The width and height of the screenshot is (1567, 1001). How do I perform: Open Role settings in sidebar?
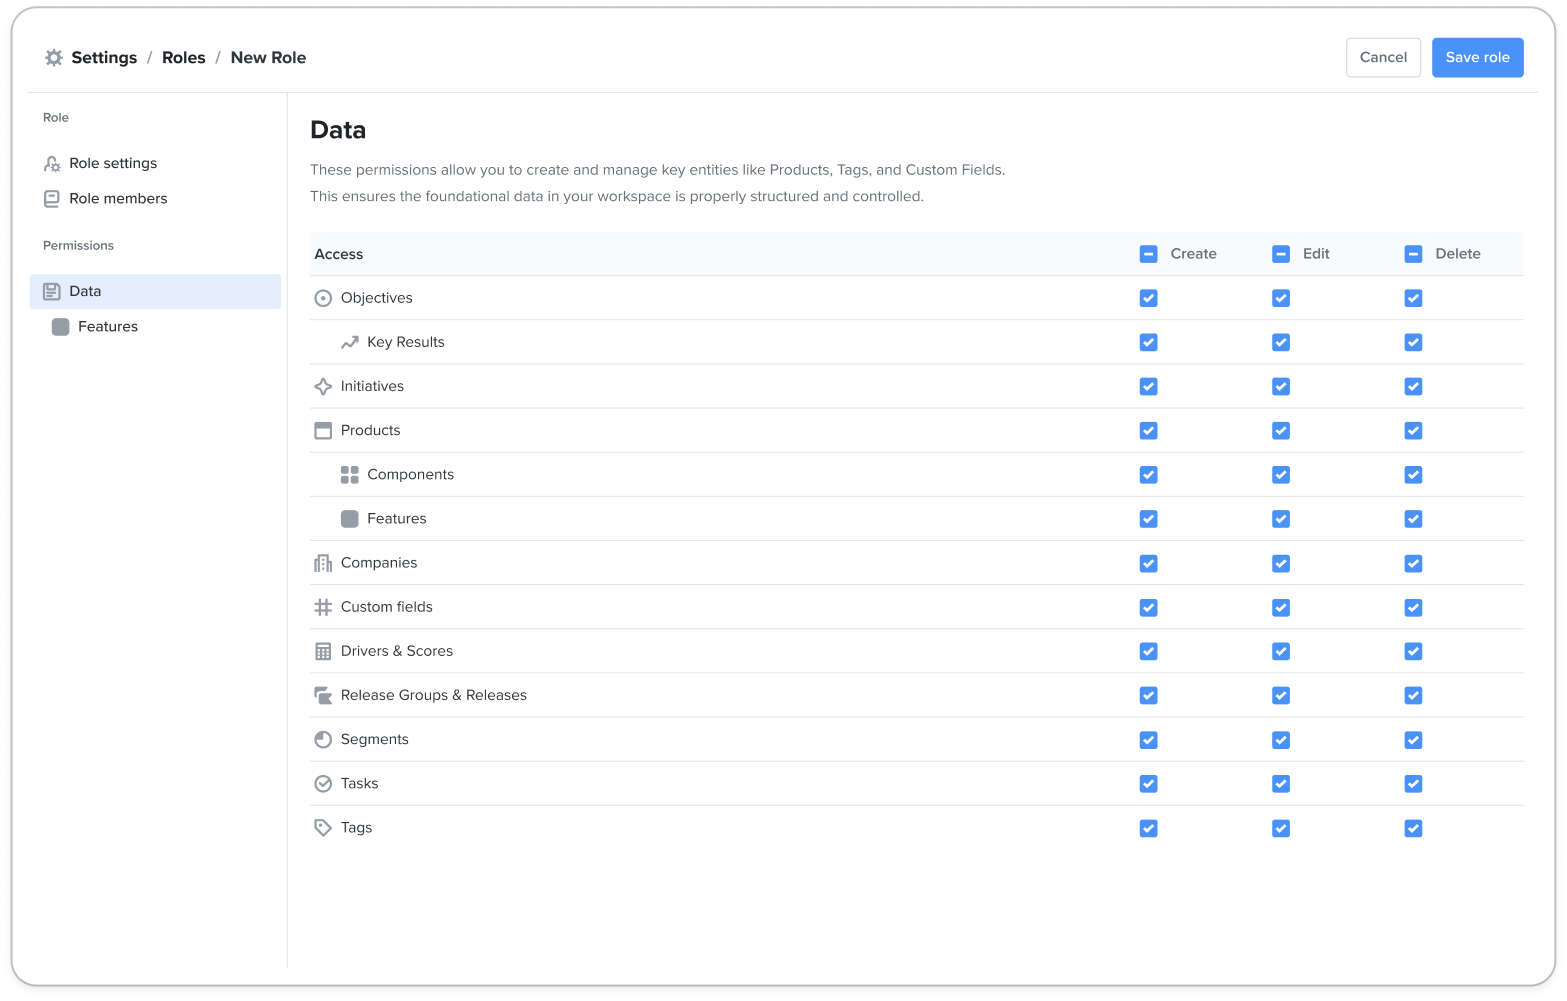[113, 163]
